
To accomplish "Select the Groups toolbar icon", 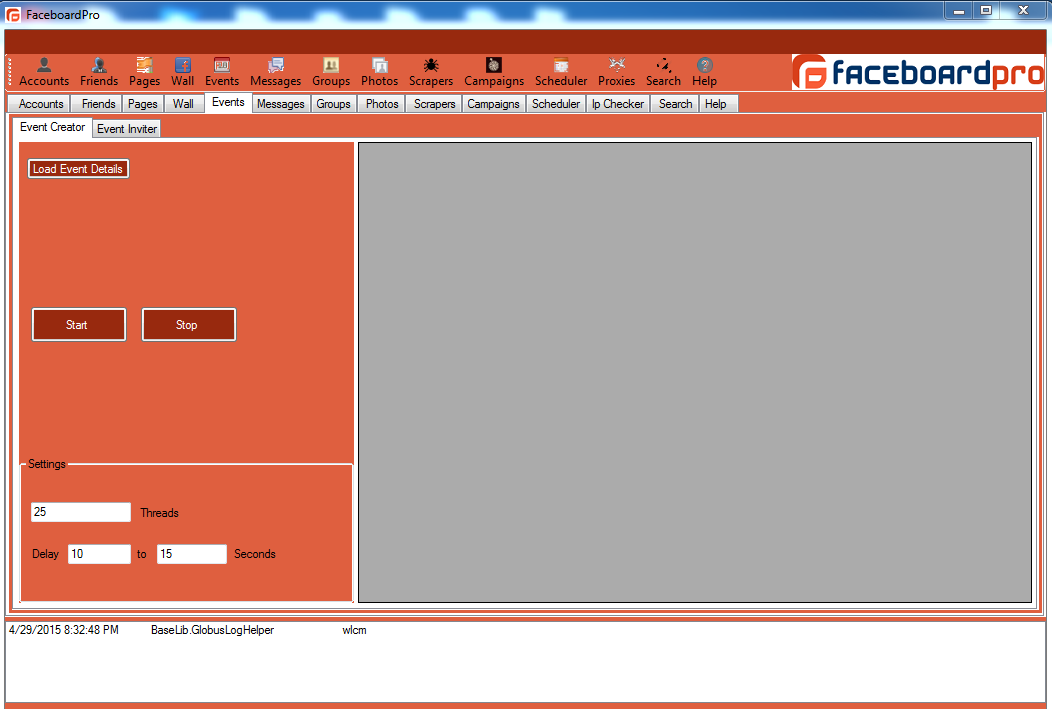I will (331, 72).
